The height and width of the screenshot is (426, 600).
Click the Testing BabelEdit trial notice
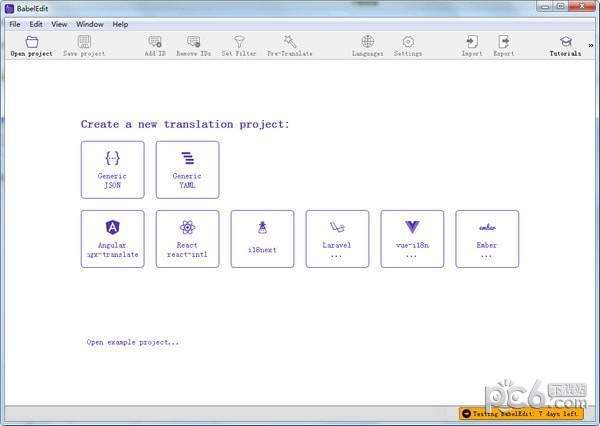pyautogui.click(x=519, y=413)
